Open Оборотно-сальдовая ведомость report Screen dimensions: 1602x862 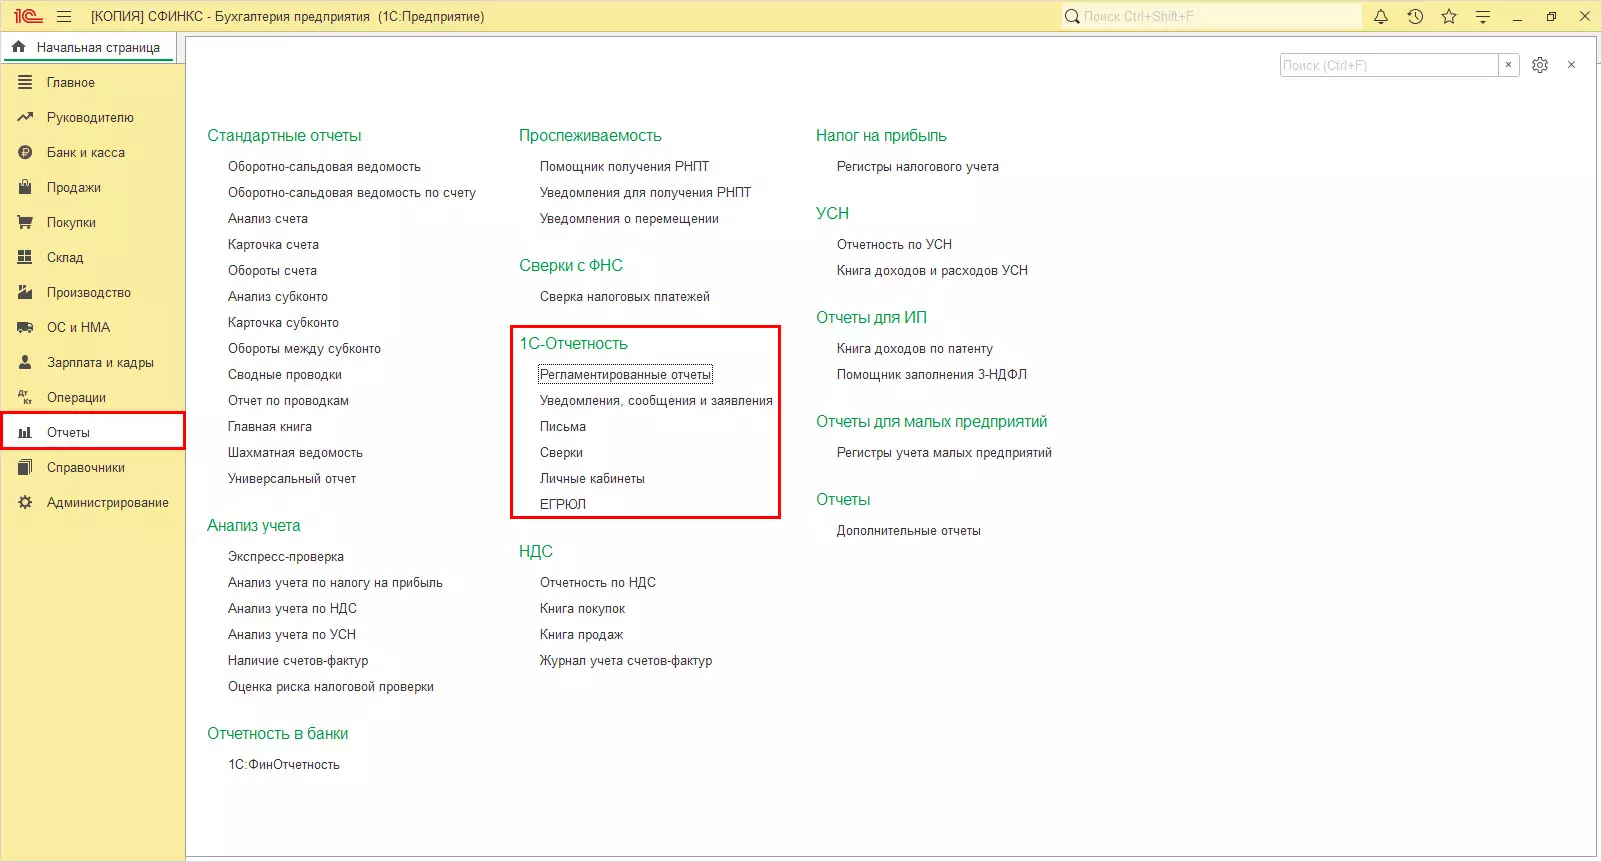click(324, 167)
